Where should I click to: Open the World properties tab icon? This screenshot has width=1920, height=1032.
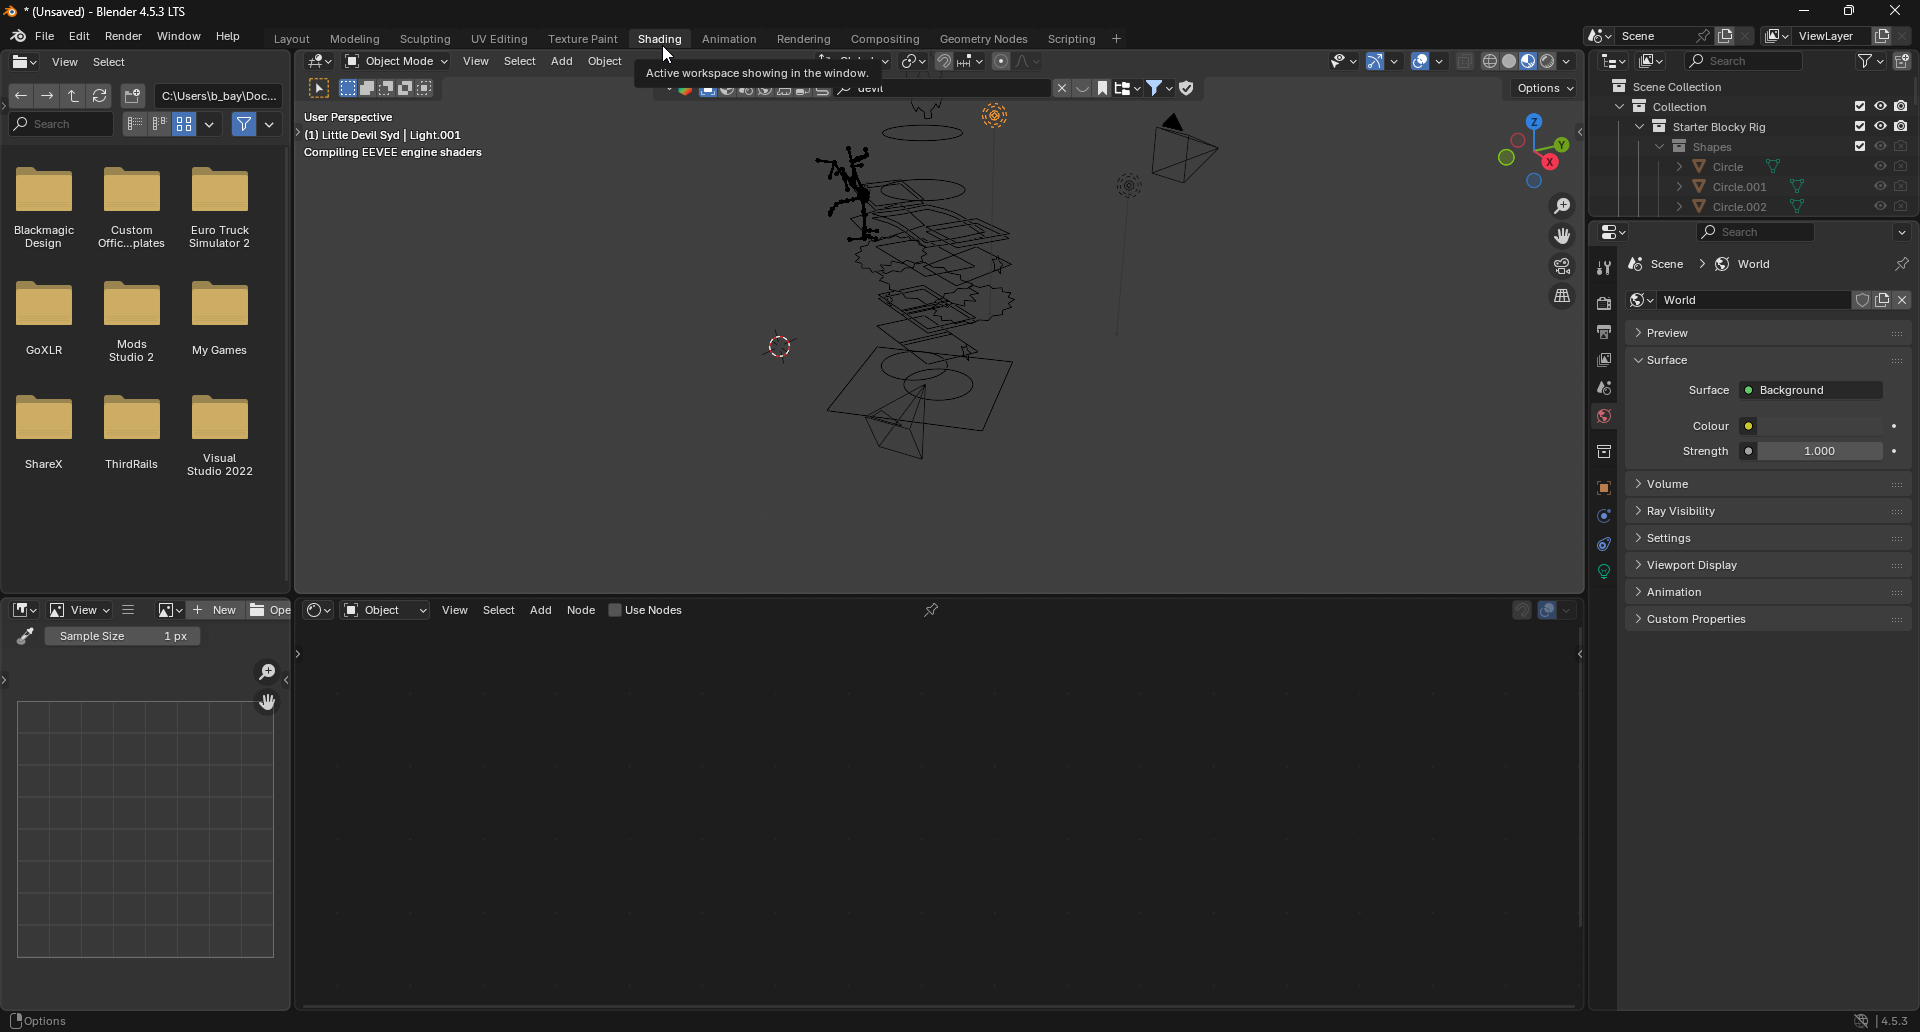pos(1604,416)
